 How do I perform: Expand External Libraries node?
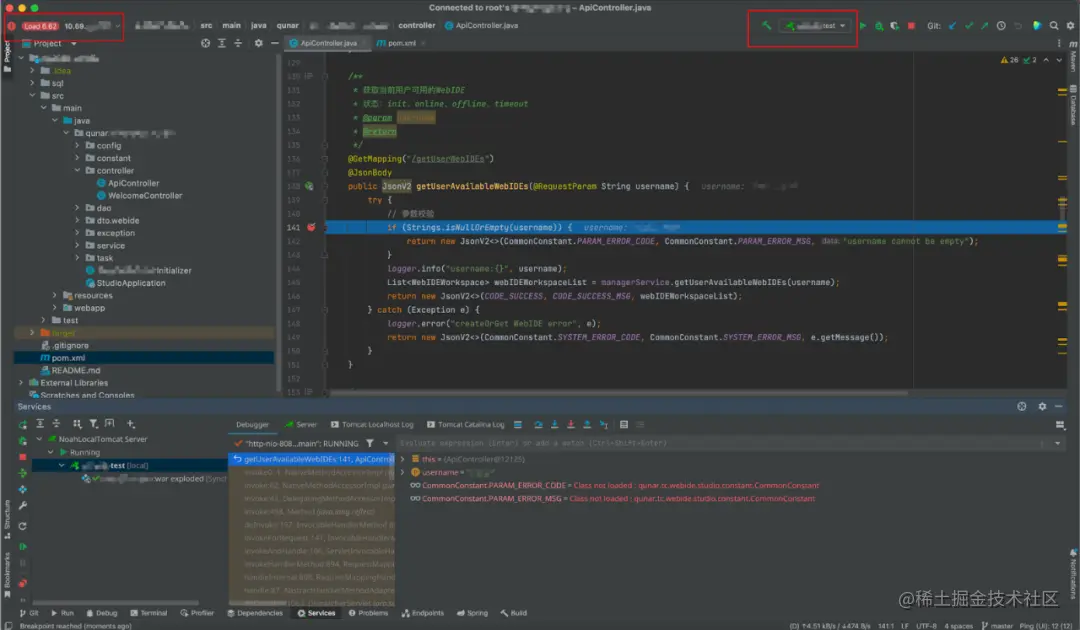(x=21, y=383)
